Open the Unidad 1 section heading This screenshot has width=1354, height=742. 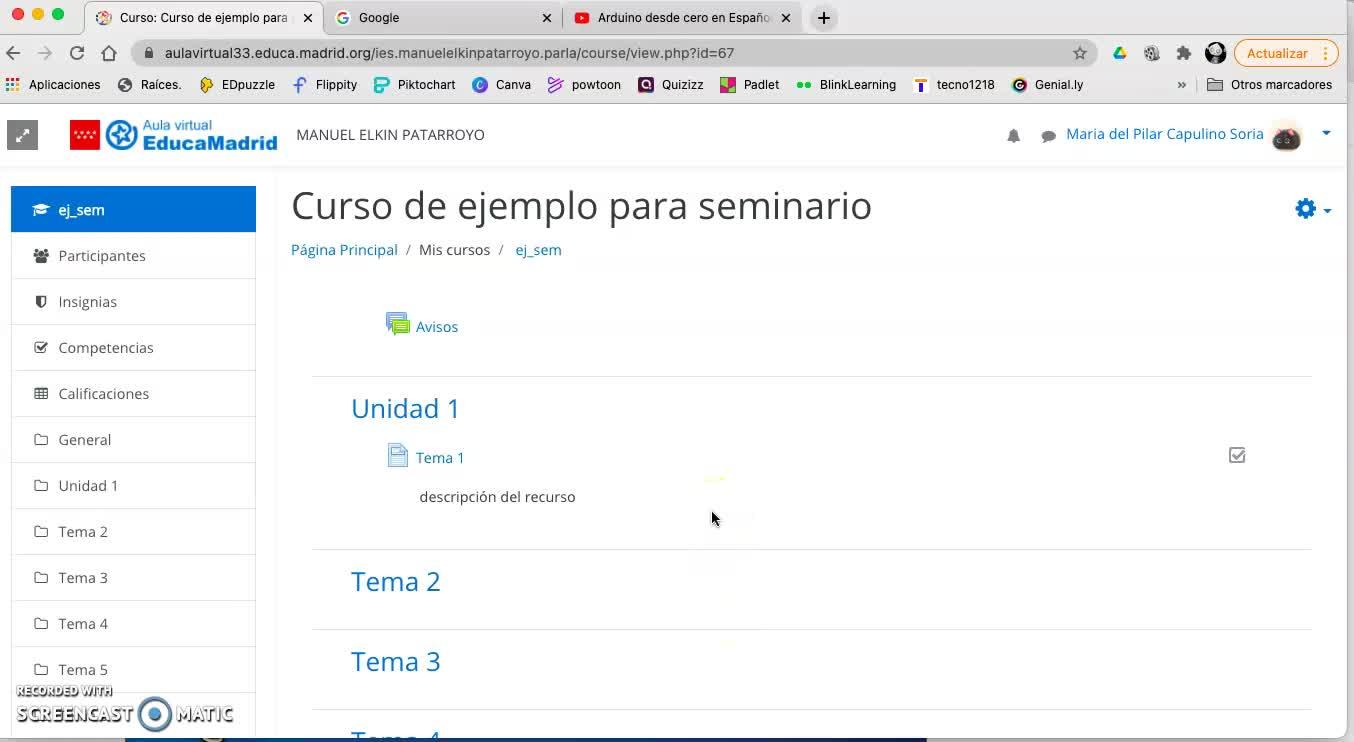(x=405, y=408)
